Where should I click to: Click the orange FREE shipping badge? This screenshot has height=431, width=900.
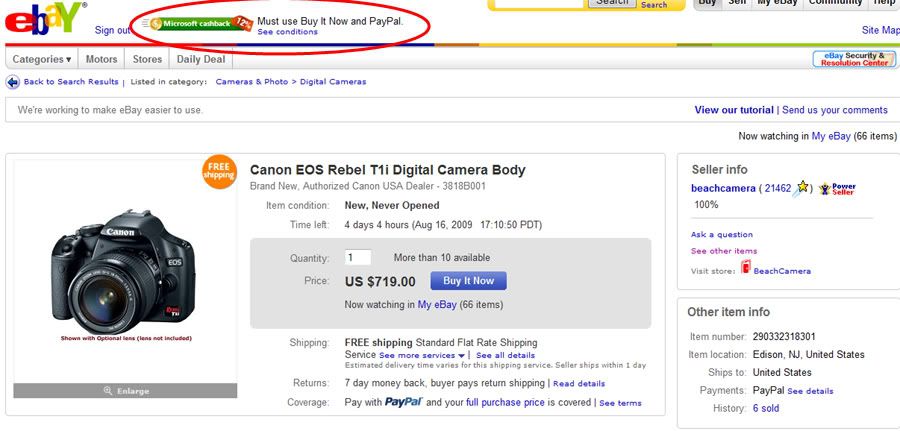[219, 171]
